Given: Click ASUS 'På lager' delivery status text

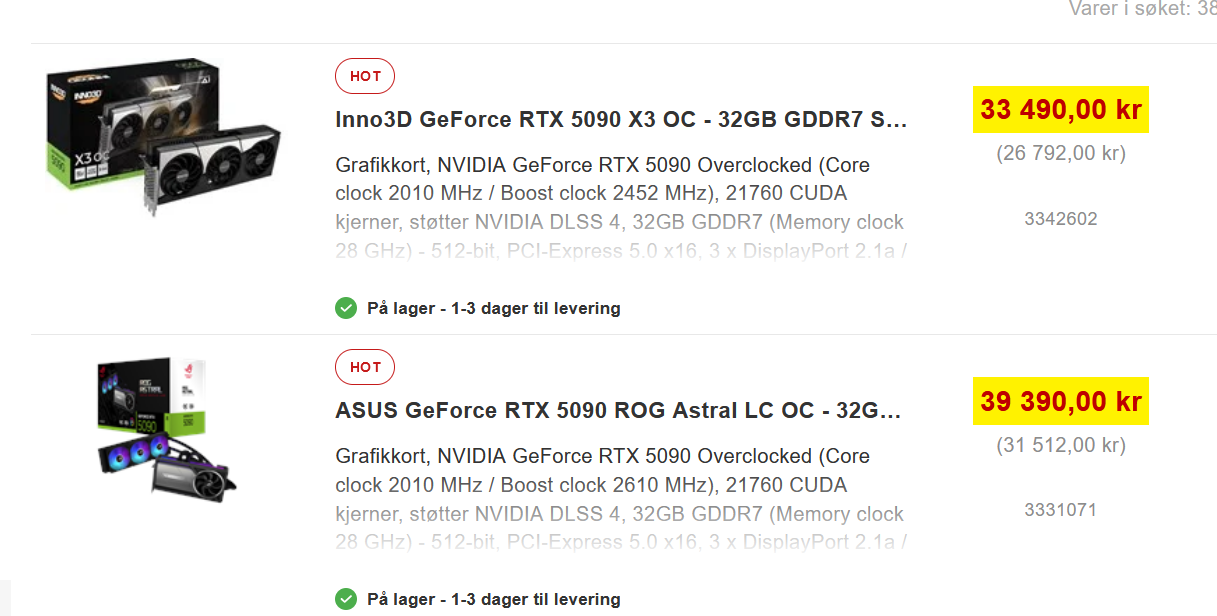Looking at the screenshot, I should click(x=494, y=599).
